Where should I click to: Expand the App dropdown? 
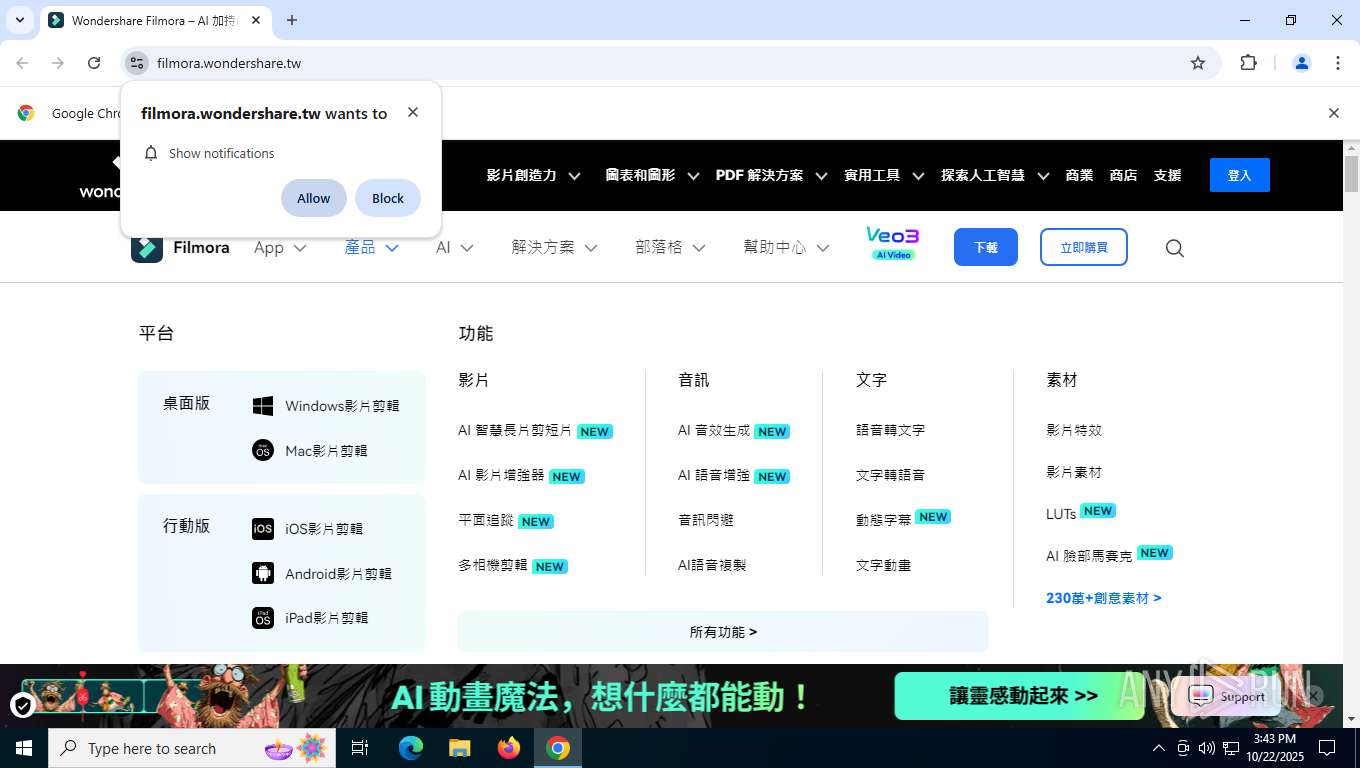[280, 247]
